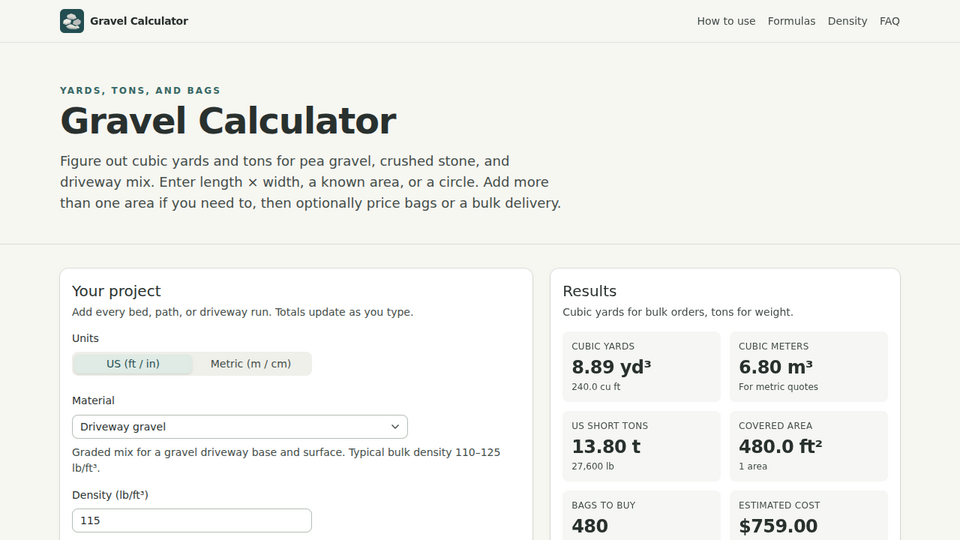Image resolution: width=960 pixels, height=540 pixels.
Task: Click the 6.80 m³ cubic meters value
Action: [x=776, y=367]
